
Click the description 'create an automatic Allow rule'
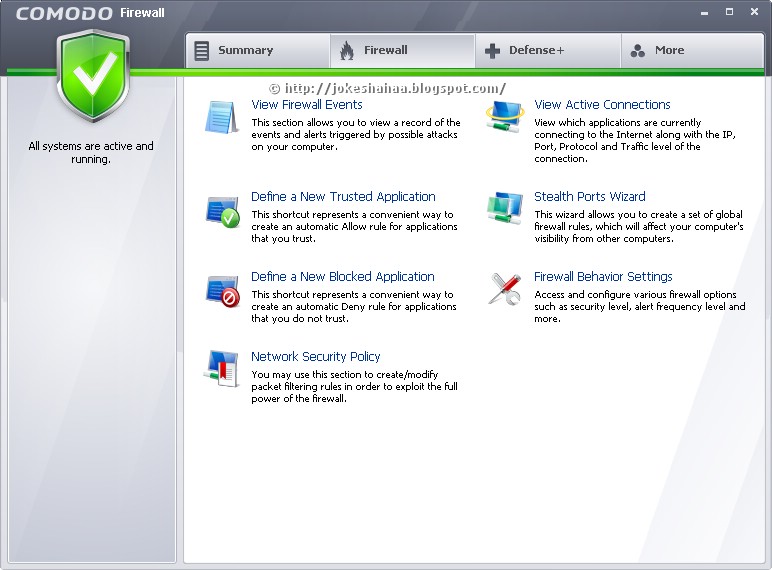(354, 226)
